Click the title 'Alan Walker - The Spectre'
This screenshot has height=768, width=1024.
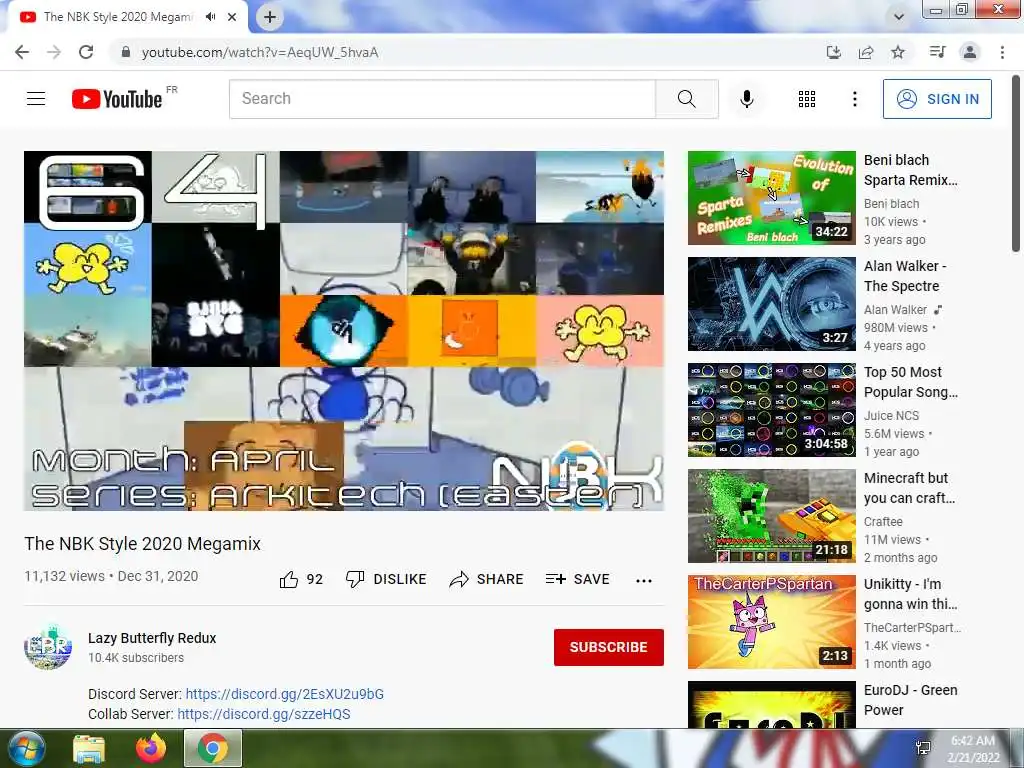pyautogui.click(x=905, y=276)
